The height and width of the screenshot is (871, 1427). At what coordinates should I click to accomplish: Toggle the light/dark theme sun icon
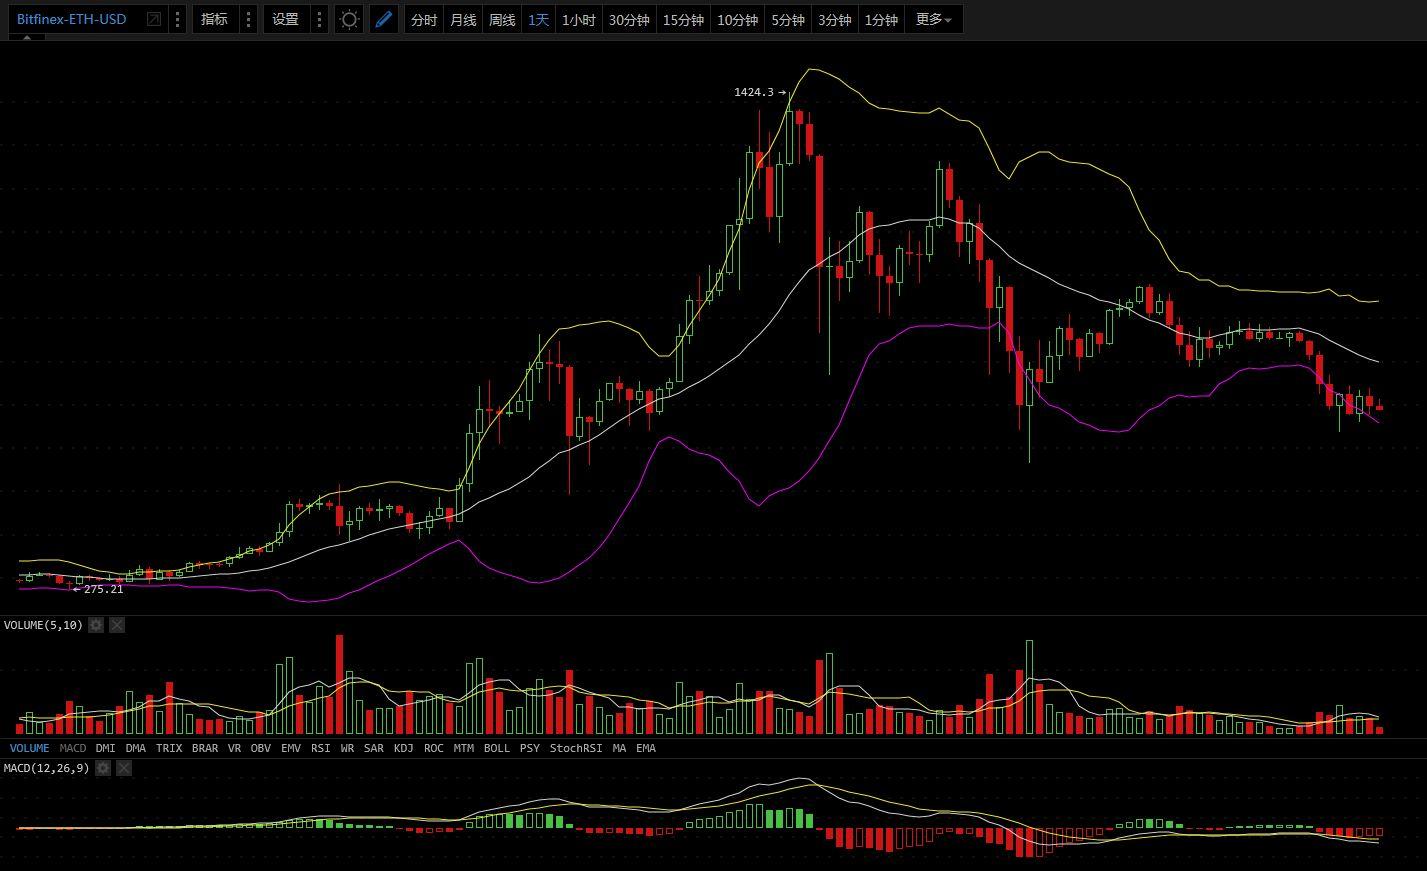pos(349,19)
